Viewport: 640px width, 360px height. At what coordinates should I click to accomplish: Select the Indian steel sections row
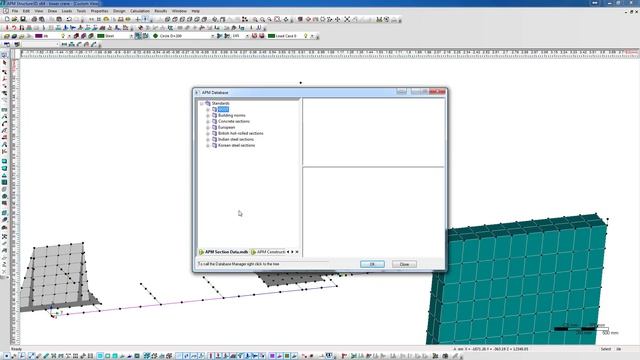[x=236, y=139]
